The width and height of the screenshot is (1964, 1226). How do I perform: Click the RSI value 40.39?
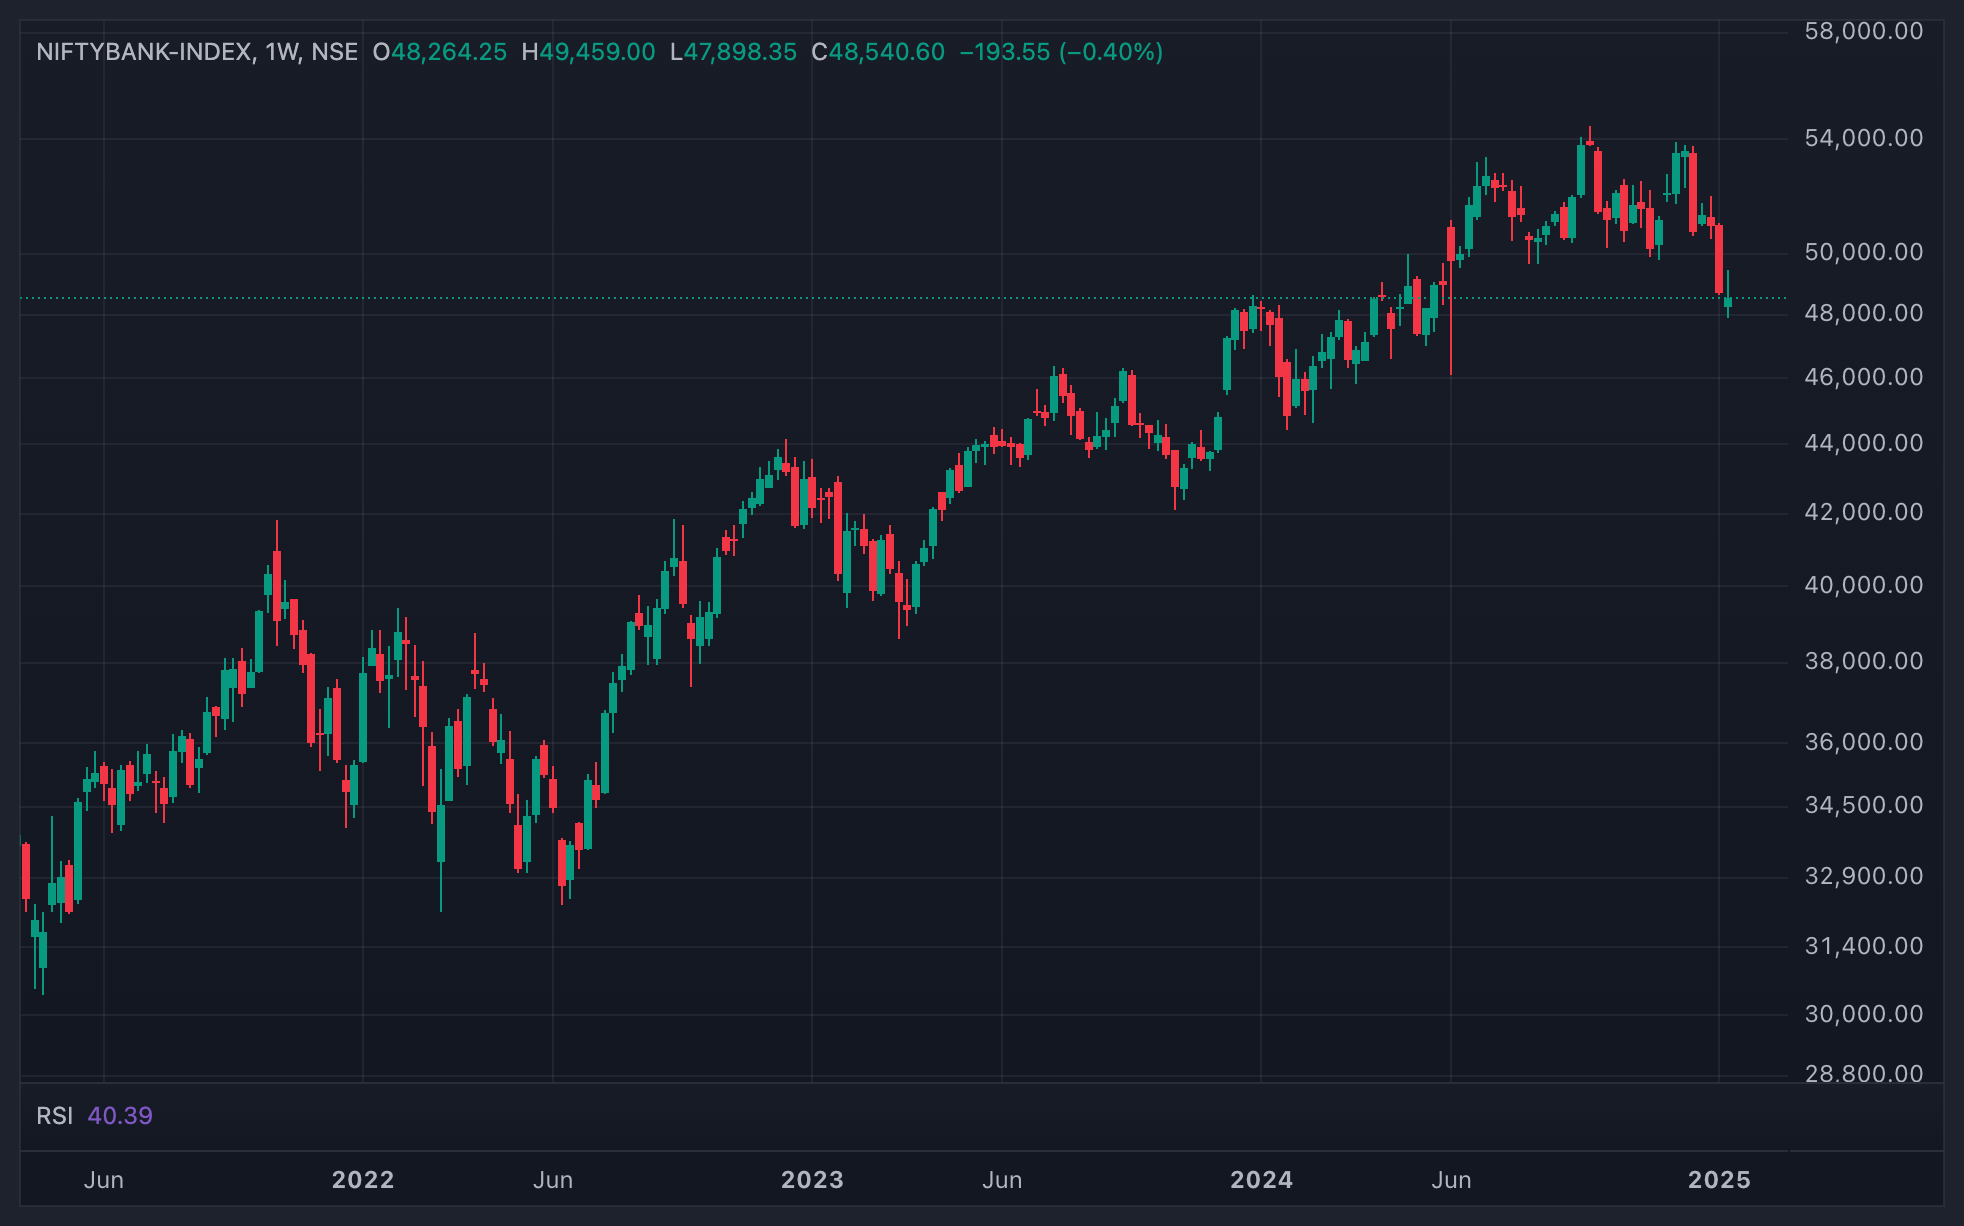click(120, 1116)
